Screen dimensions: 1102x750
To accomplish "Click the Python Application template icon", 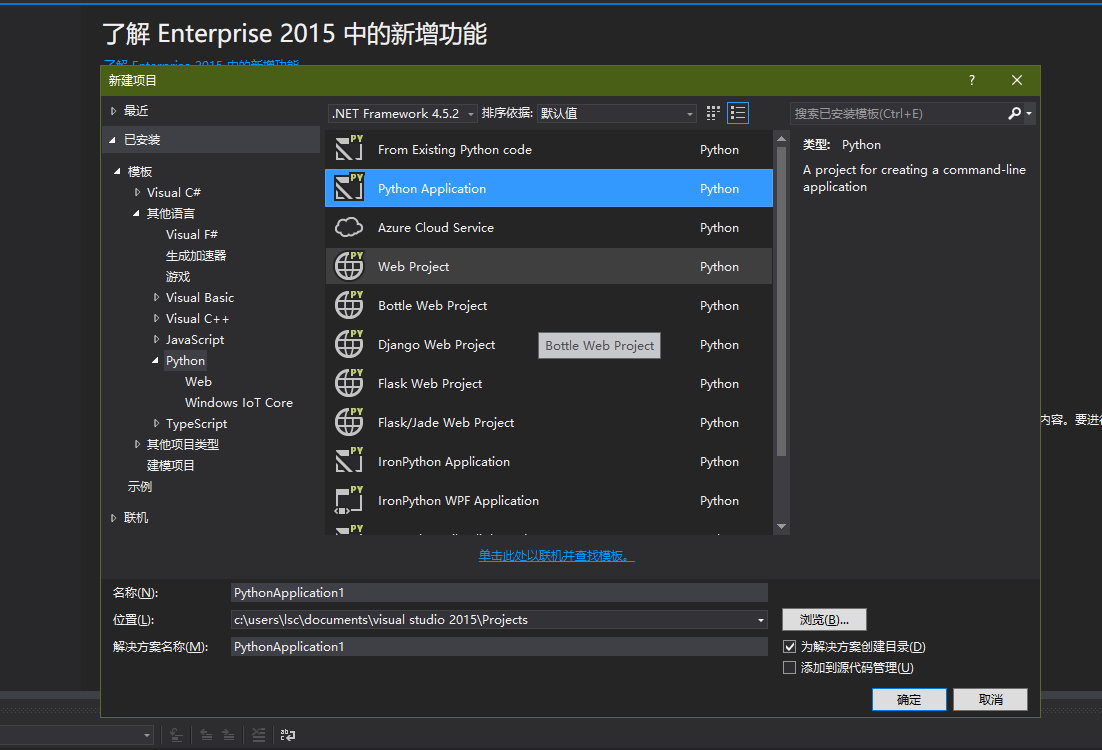I will click(x=349, y=188).
